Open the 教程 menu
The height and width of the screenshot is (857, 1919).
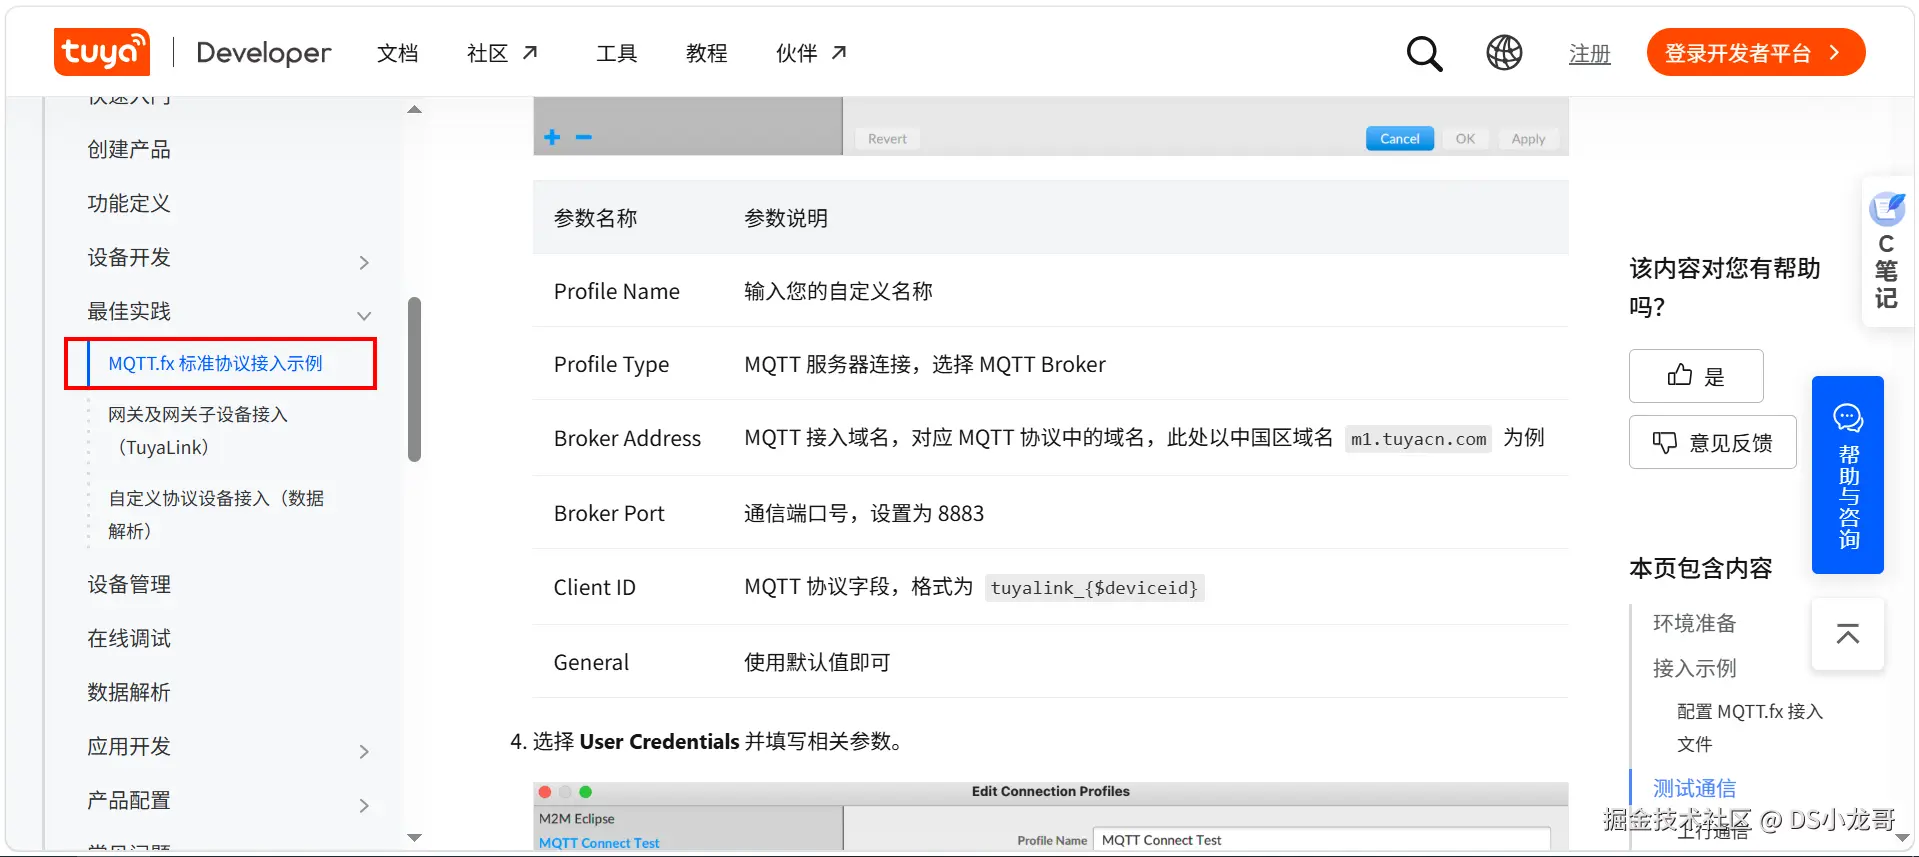tap(706, 53)
